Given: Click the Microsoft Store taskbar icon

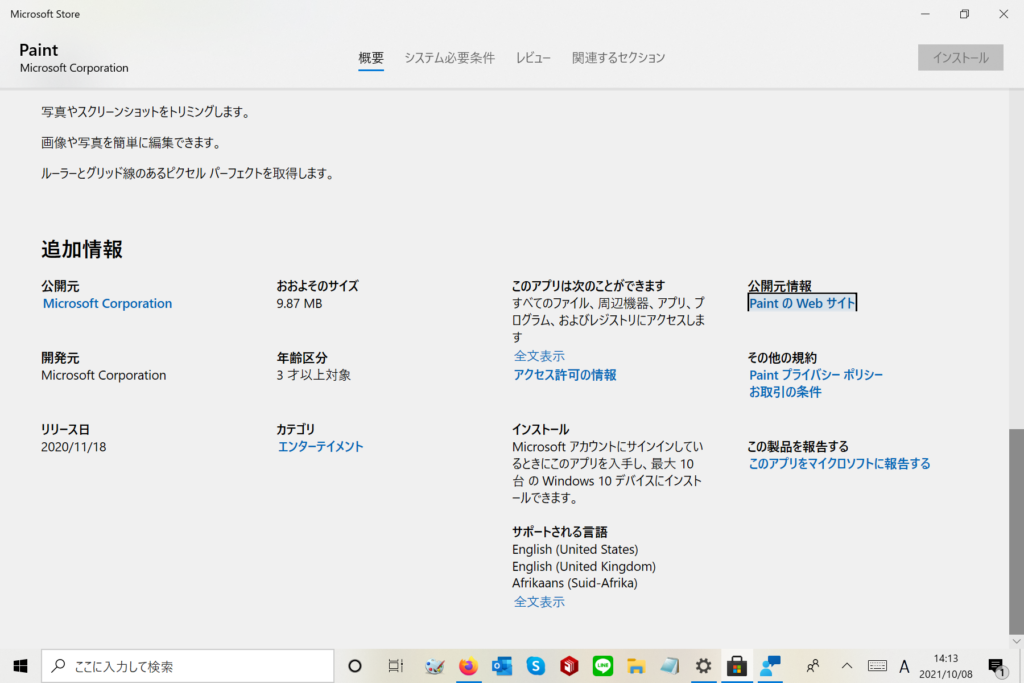Looking at the screenshot, I should coord(737,666).
